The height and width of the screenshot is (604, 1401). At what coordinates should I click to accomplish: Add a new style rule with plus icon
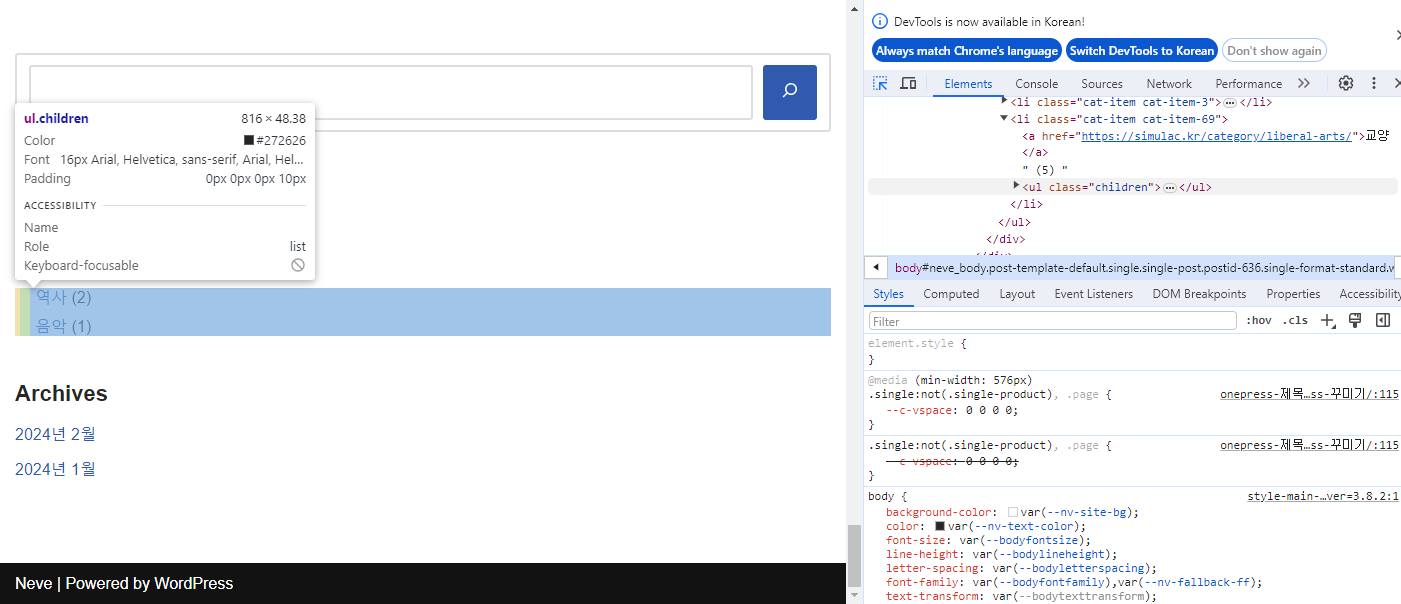(1328, 321)
